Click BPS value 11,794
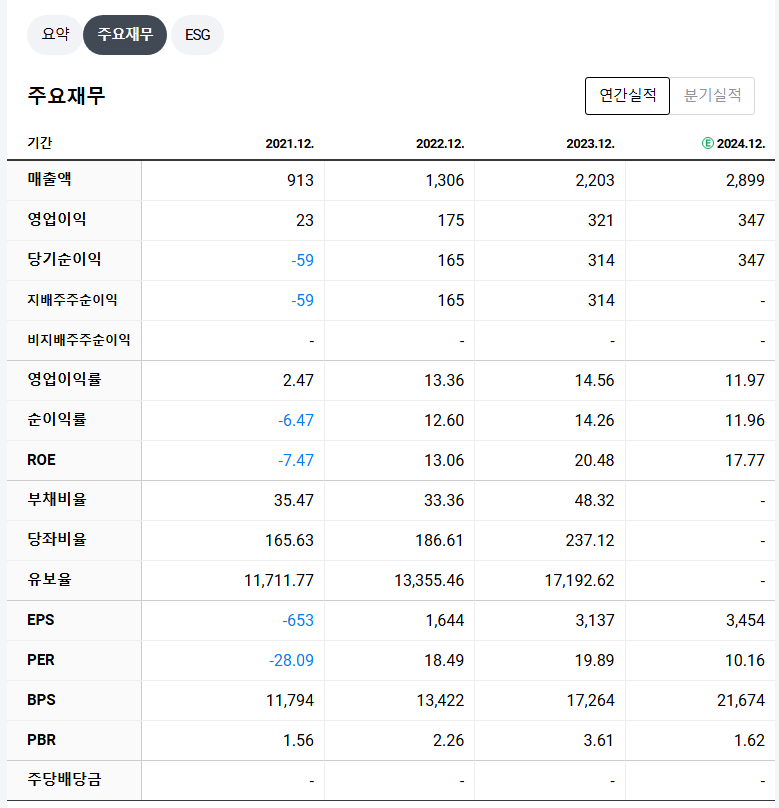The image size is (779, 808). [x=290, y=701]
